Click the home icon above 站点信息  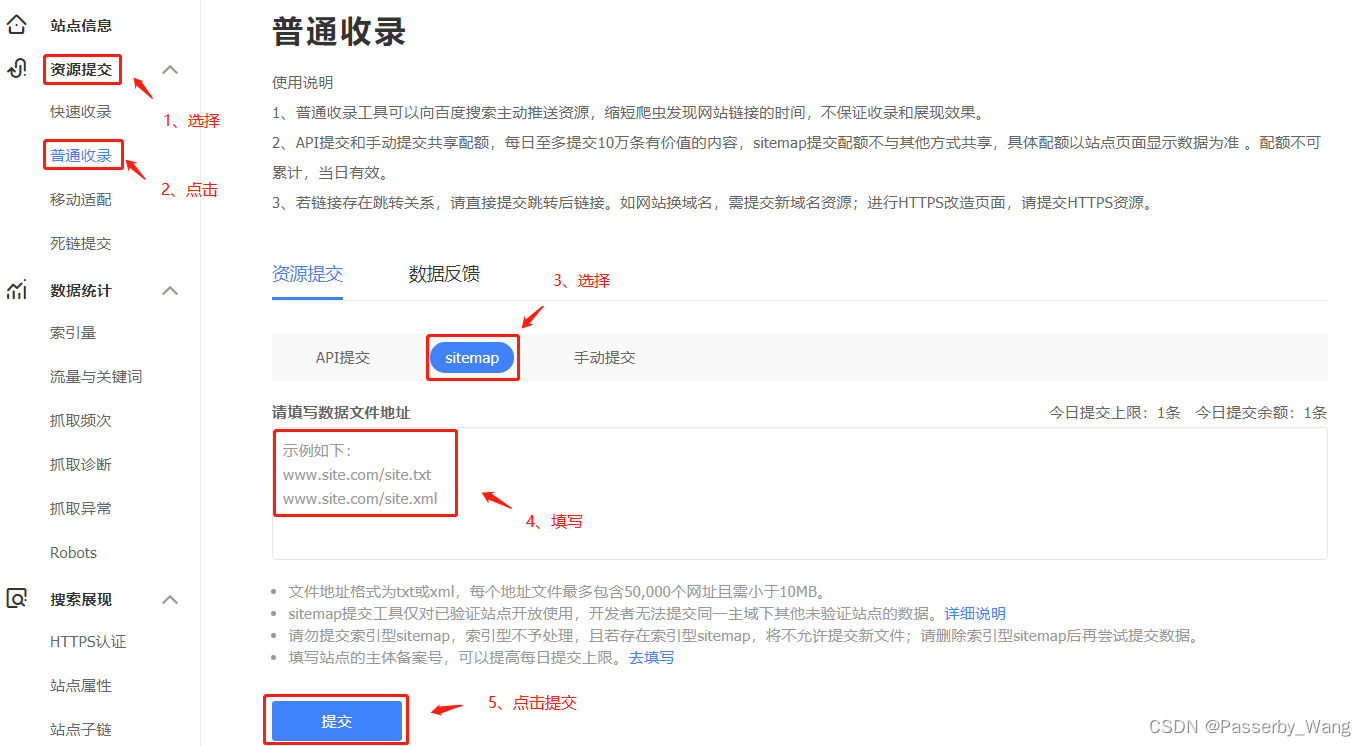point(16,23)
